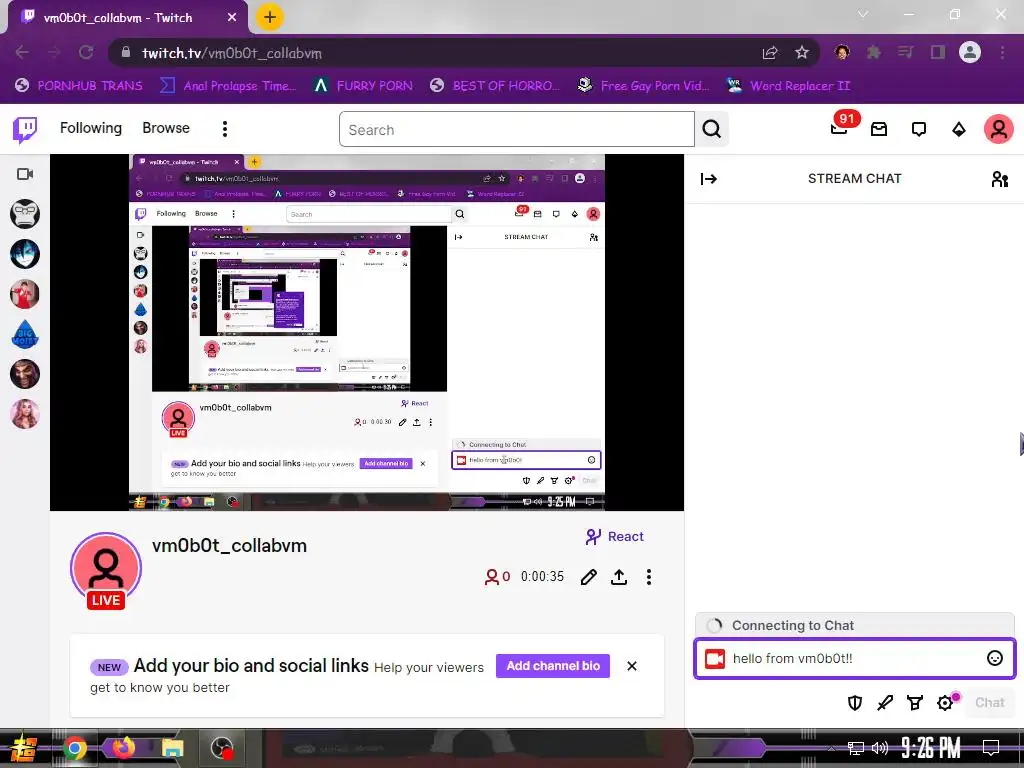Open the taskbar notification center icon
The width and height of the screenshot is (1024, 768).
point(991,748)
